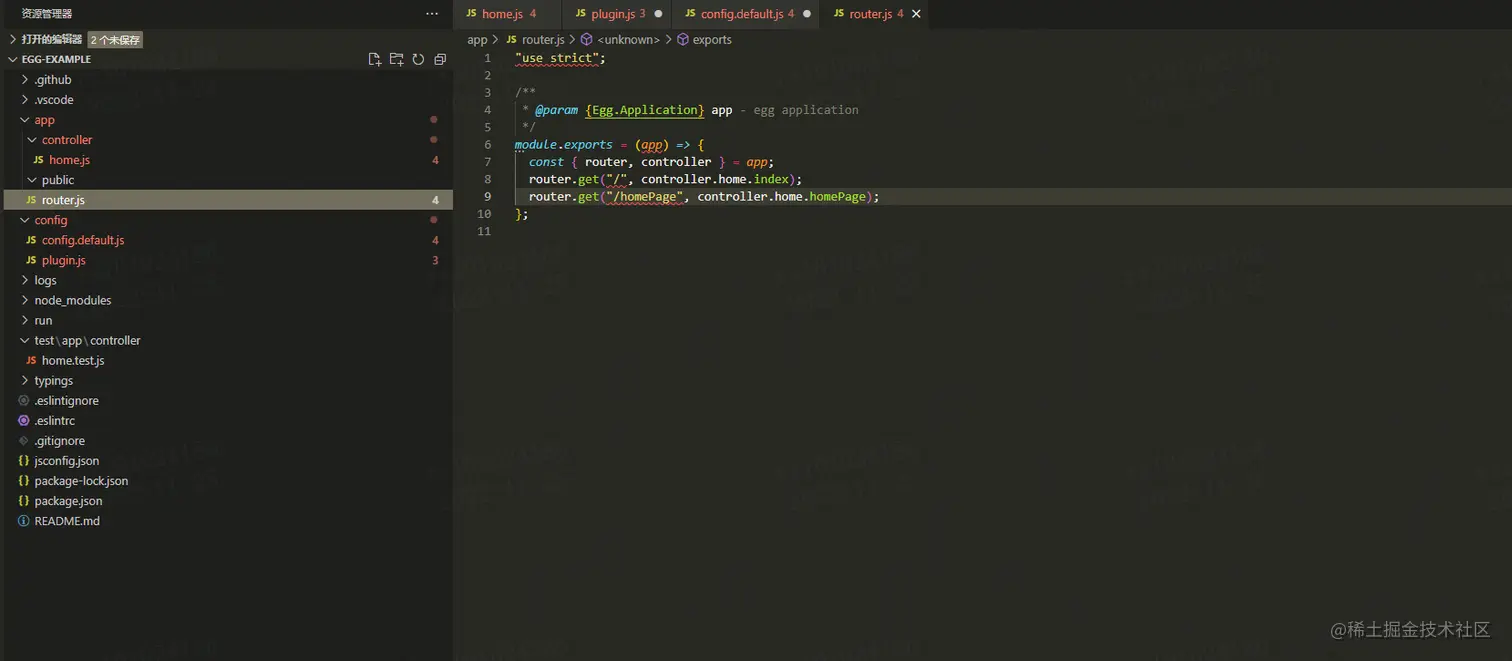Click line number 9 in the gutter

point(487,196)
